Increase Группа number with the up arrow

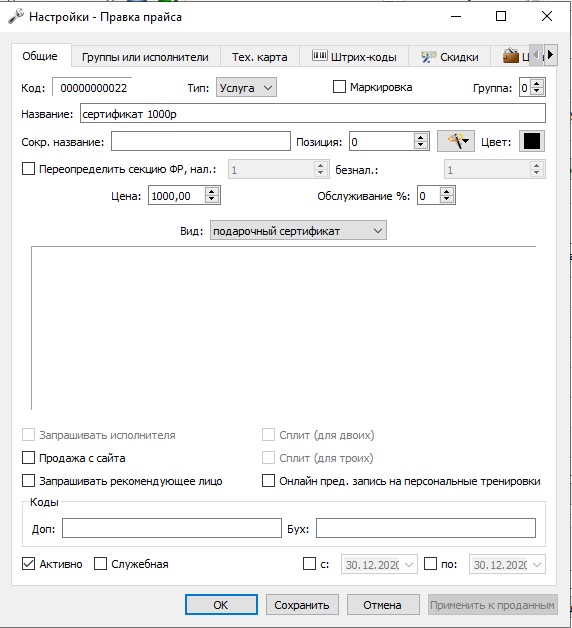[537, 83]
